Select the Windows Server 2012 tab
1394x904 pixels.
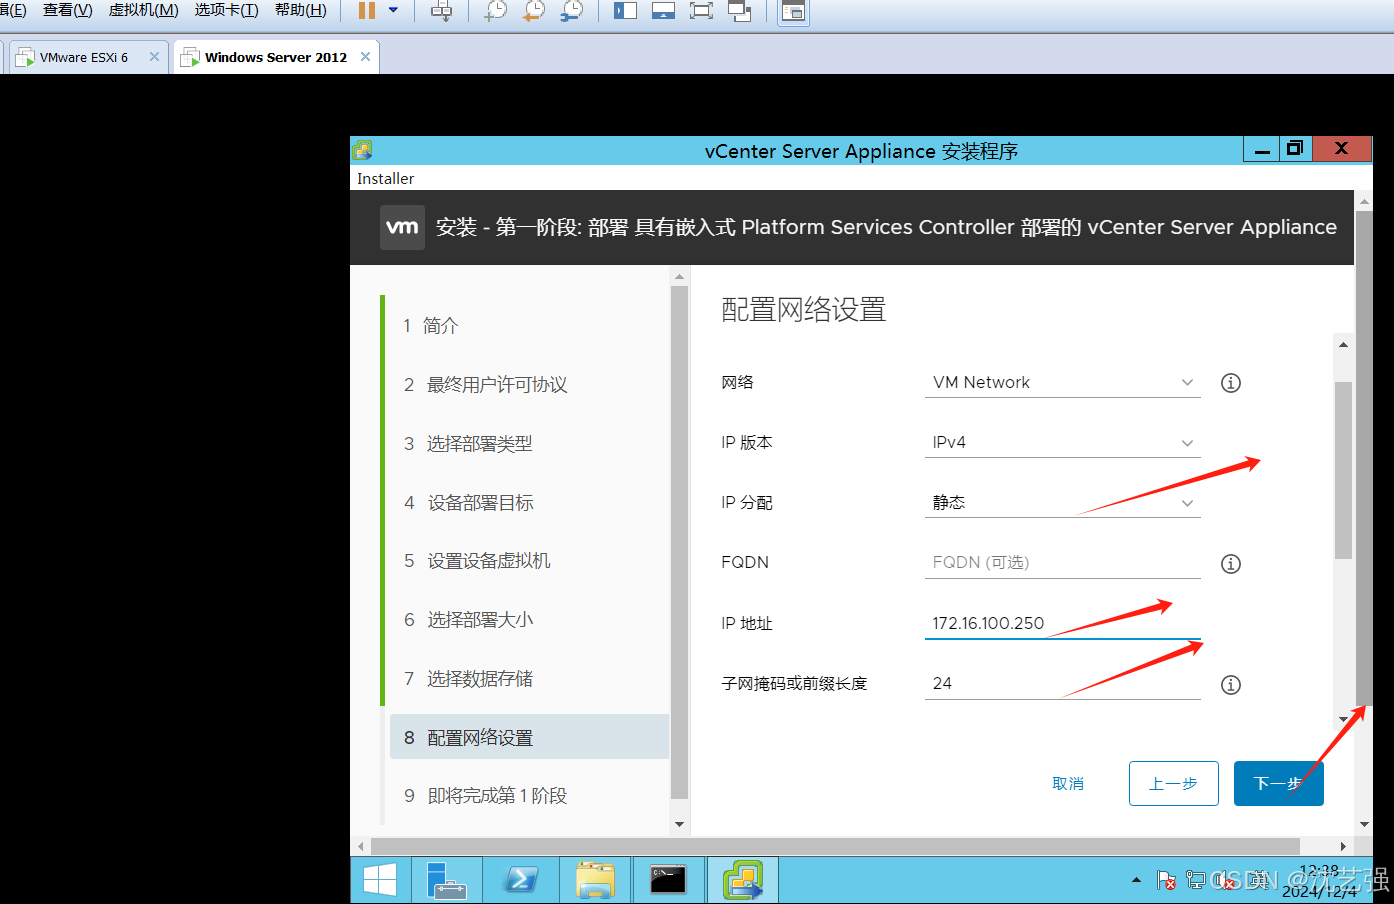pyautogui.click(x=276, y=57)
